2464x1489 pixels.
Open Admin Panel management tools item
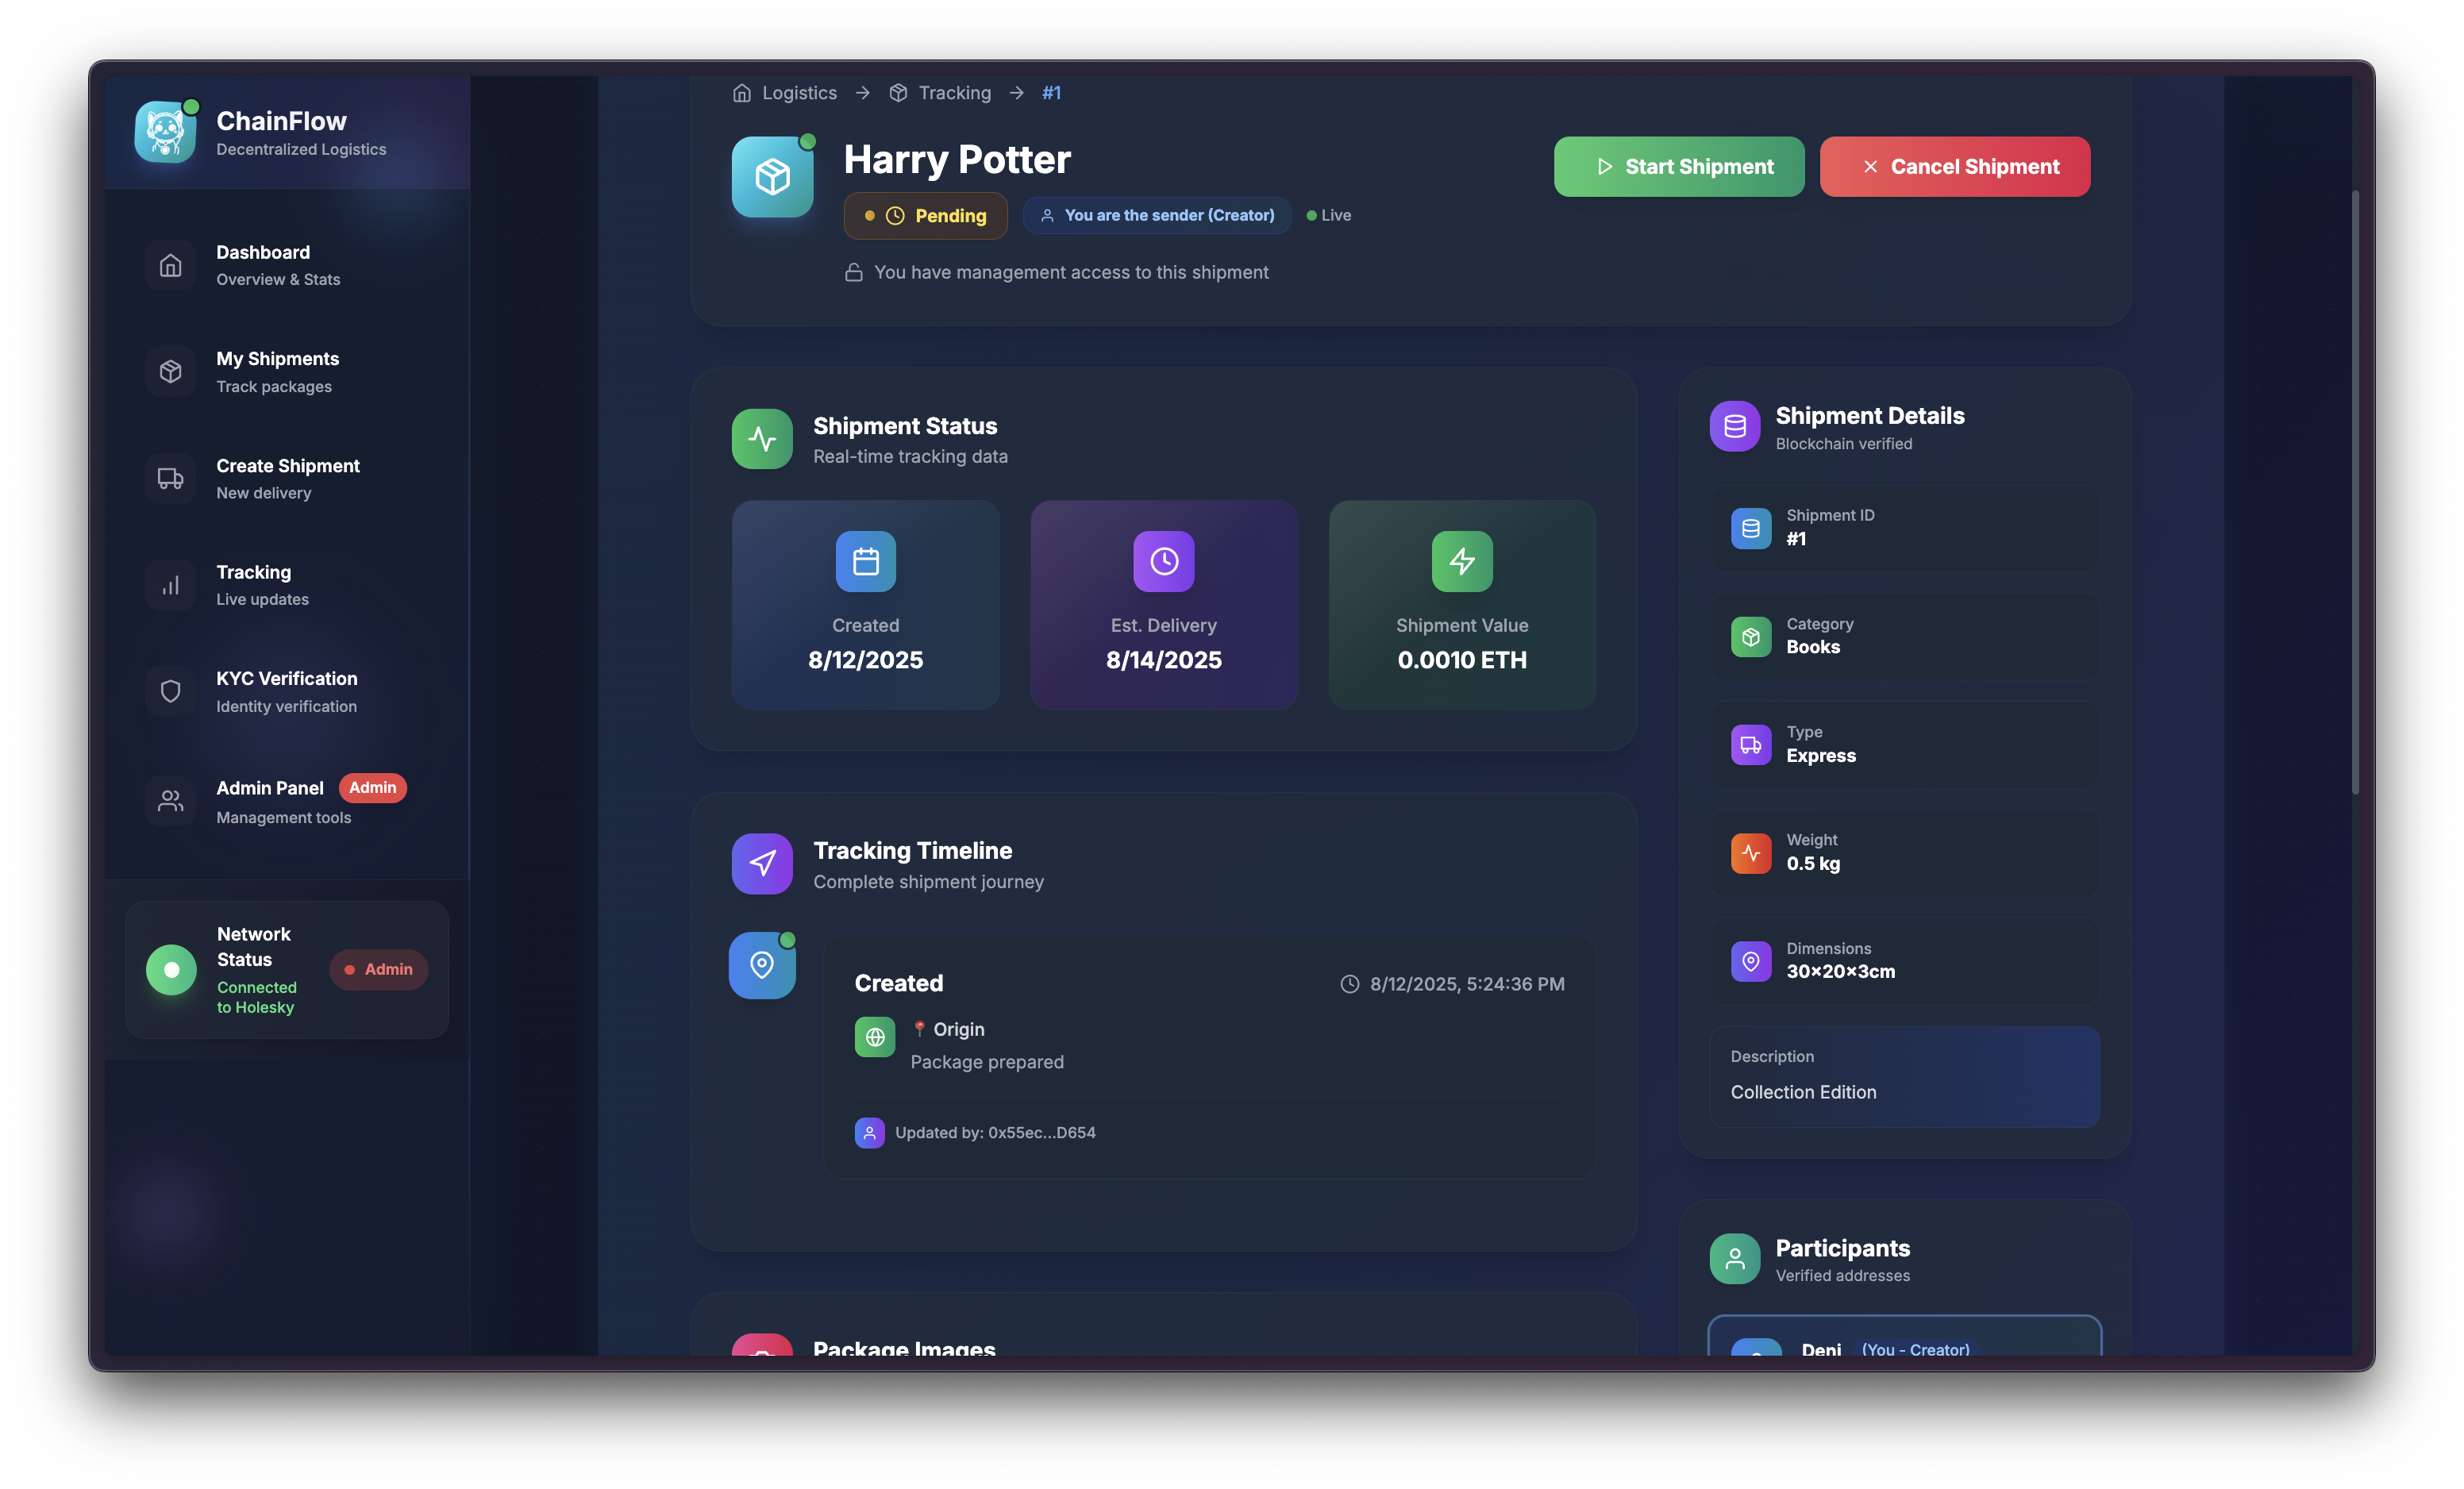point(270,801)
